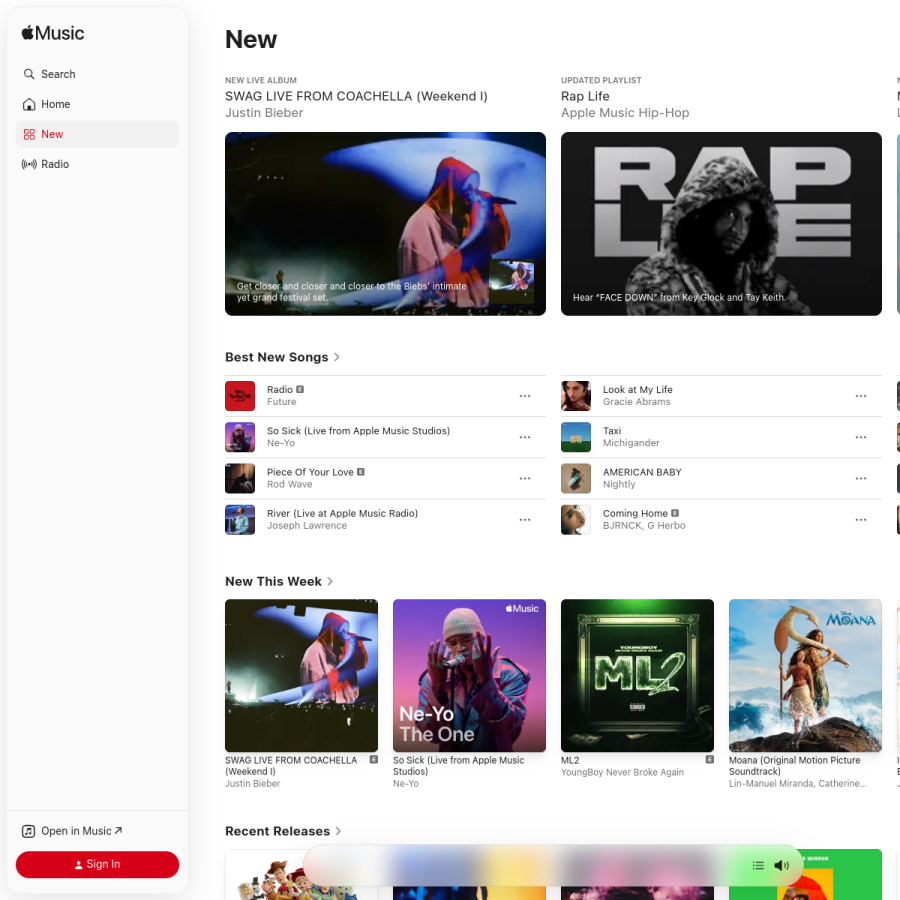
Task: Click the Apple Music logo
Action: [x=53, y=33]
